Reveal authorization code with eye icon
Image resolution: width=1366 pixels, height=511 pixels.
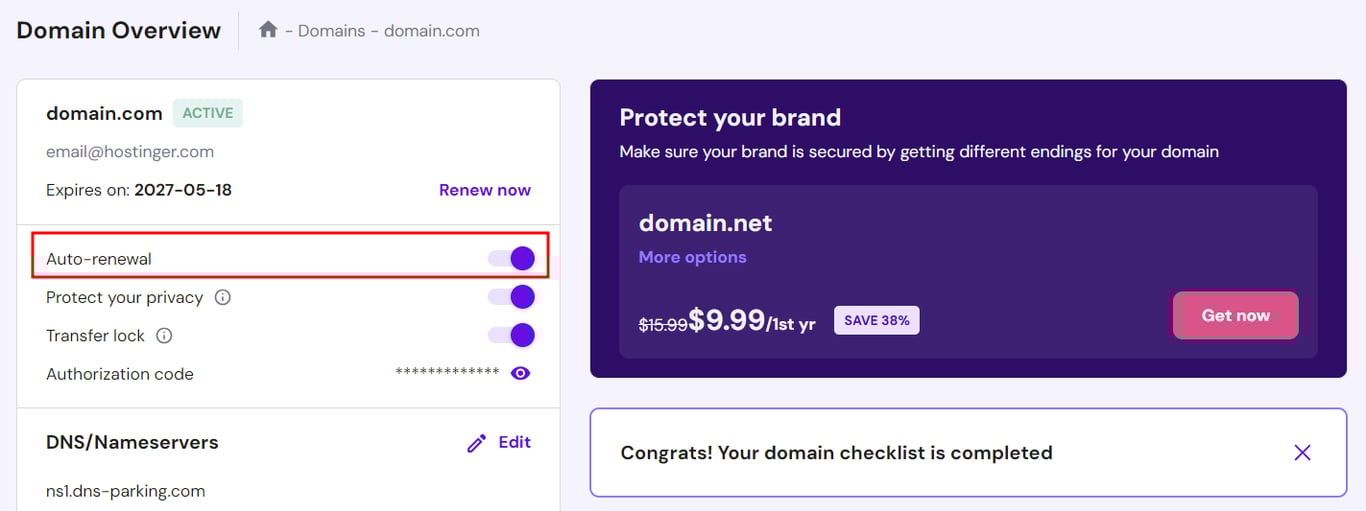click(520, 373)
